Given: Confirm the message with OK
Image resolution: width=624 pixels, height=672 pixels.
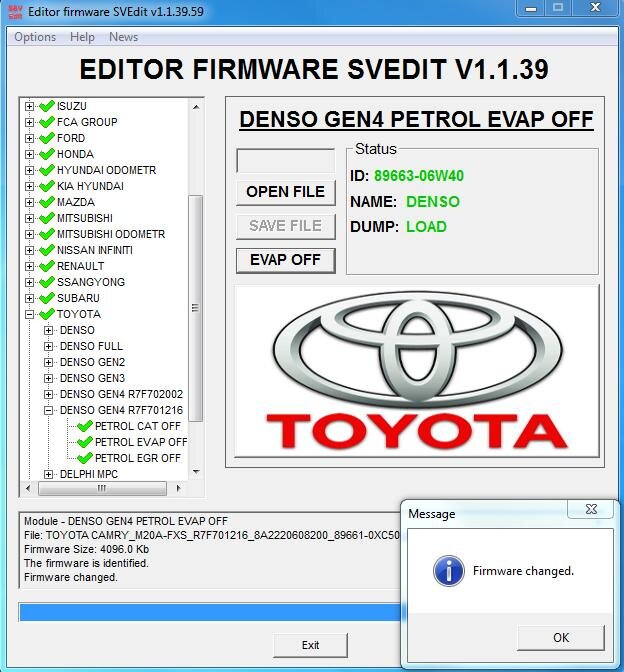Looking at the screenshot, I should point(561,638).
